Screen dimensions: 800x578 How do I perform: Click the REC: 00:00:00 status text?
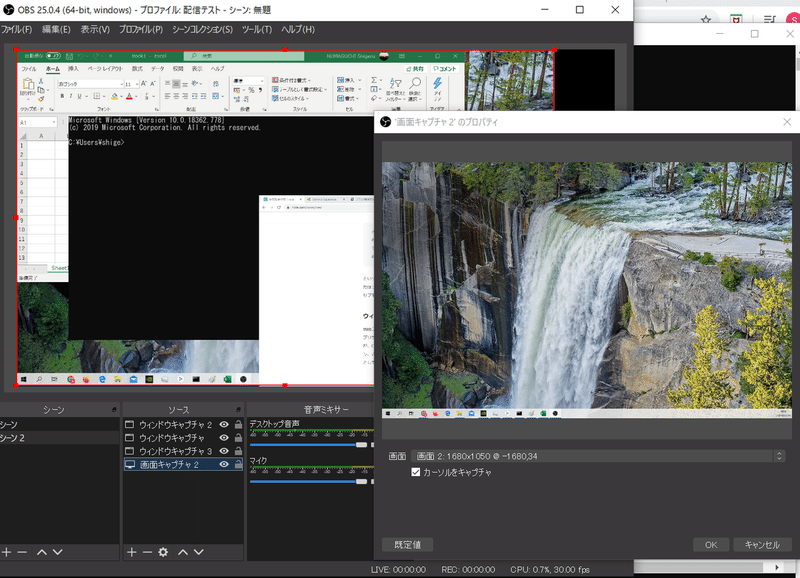click(x=468, y=569)
